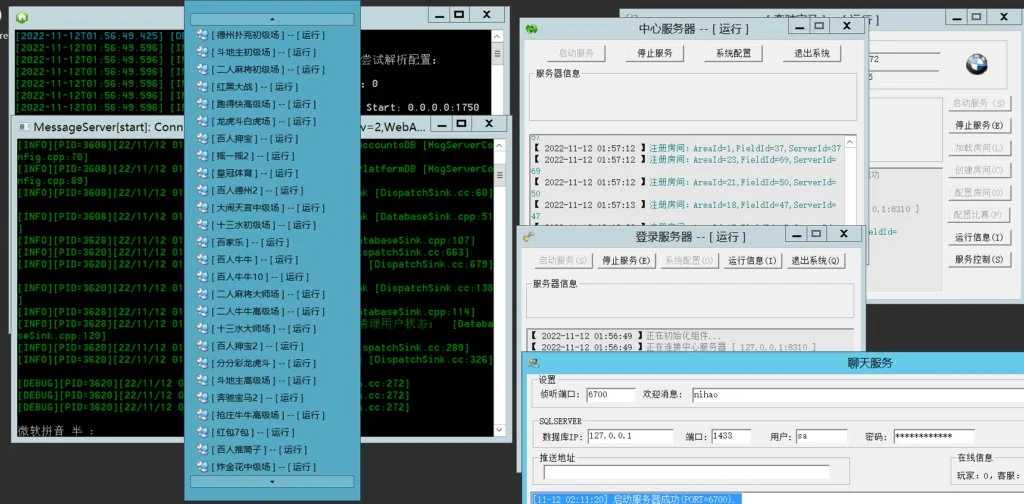
Task: Open 系统配置 in 中心服务器 window
Action: click(733, 54)
